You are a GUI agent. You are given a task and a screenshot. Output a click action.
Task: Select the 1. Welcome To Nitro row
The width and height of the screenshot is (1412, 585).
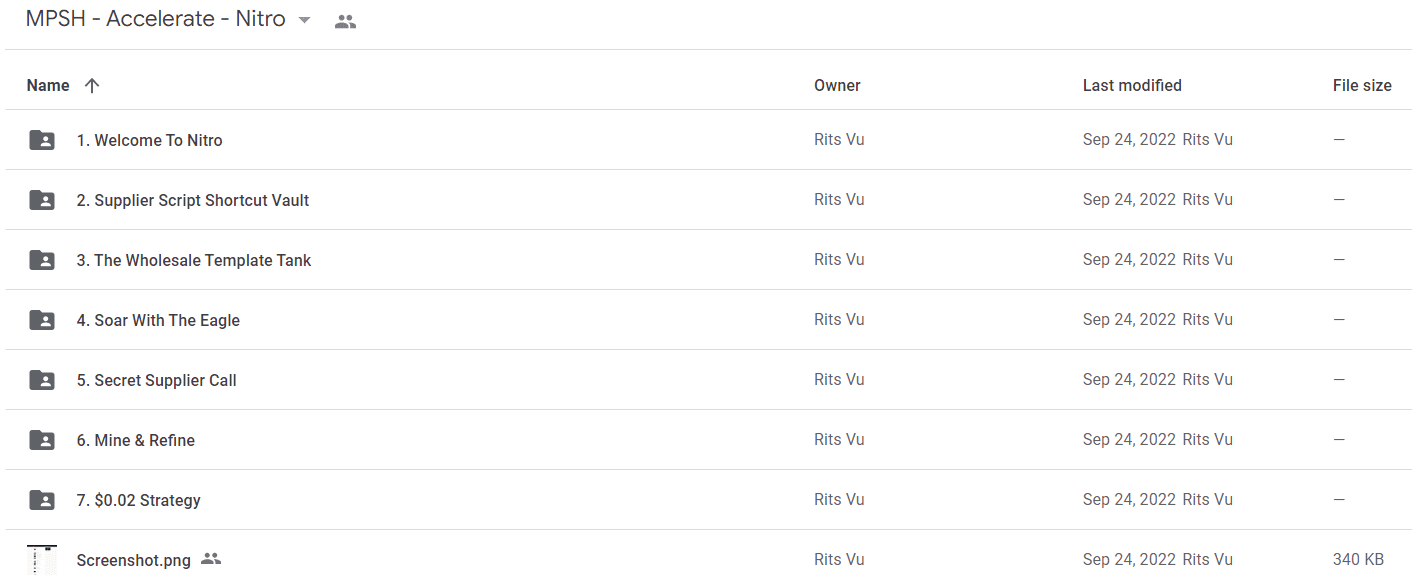pos(706,140)
